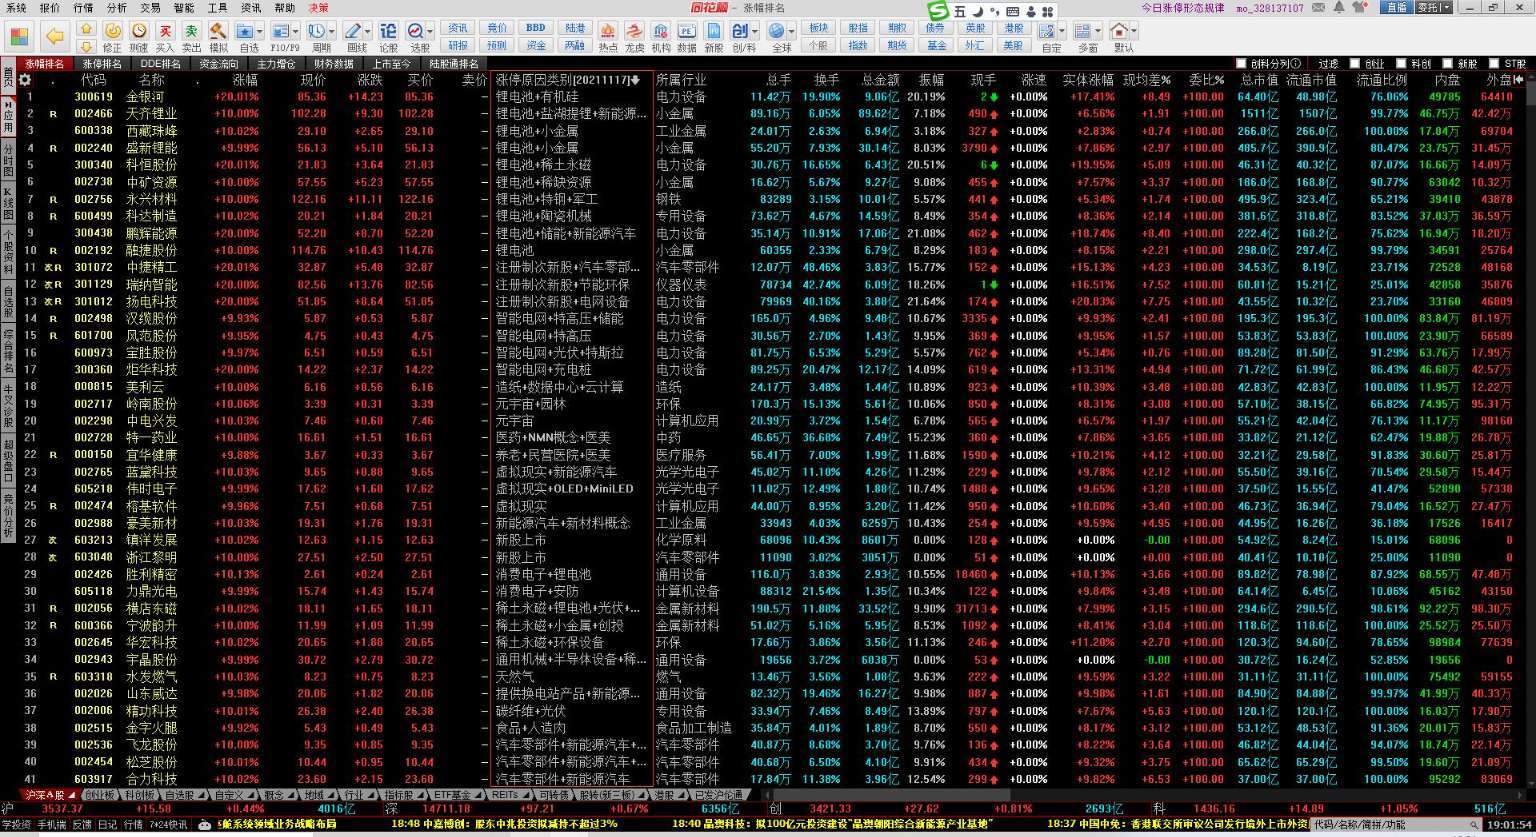
Task: Click the 默认 home icon
Action: tap(1120, 31)
